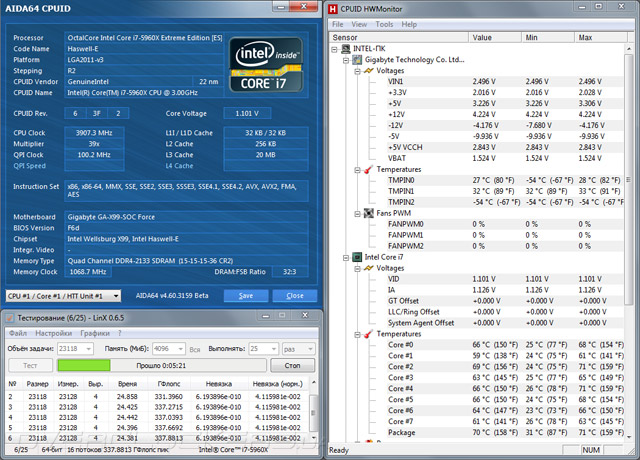
Task: Collapse the Intel Core i7 node
Action: (346, 258)
